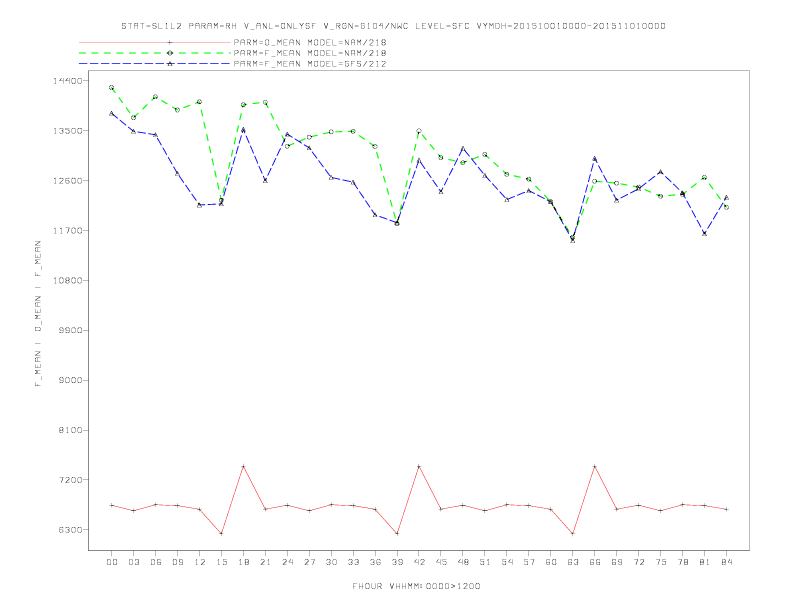Click red O_MEAN peak at hour 18
The width and height of the screenshot is (792, 612).
[243, 466]
